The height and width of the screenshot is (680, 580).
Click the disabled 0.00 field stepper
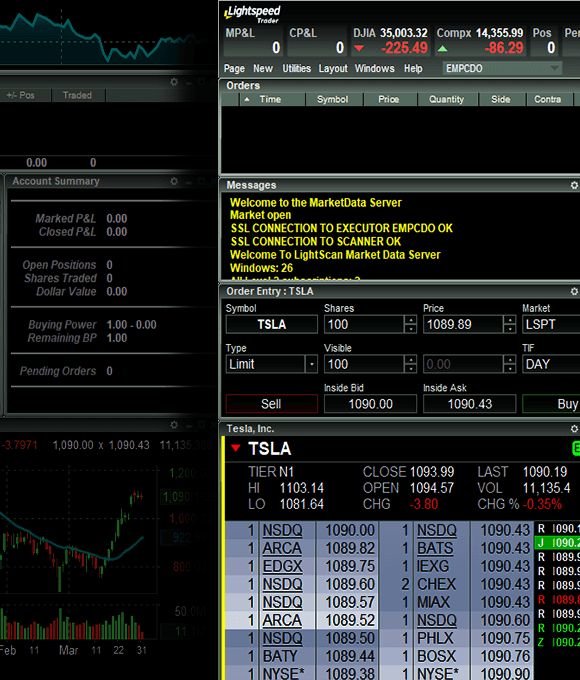[509, 364]
